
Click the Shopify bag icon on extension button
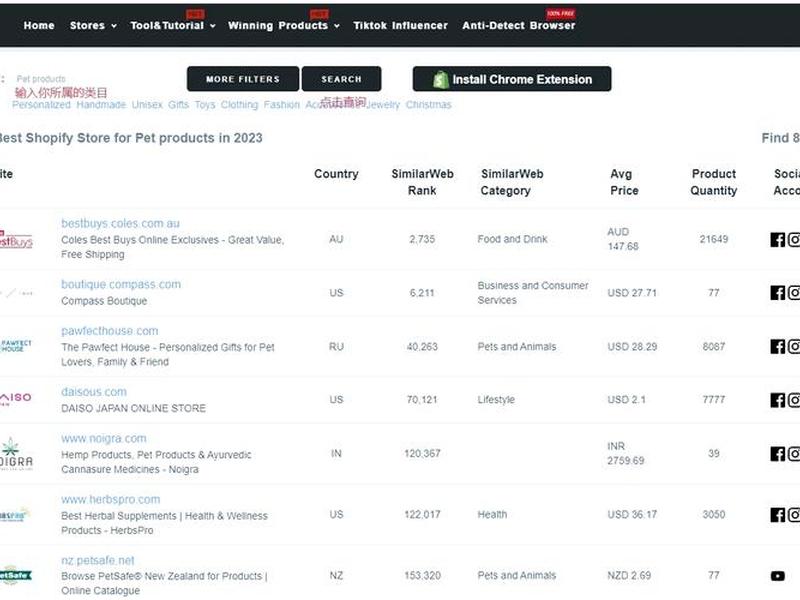[441, 80]
